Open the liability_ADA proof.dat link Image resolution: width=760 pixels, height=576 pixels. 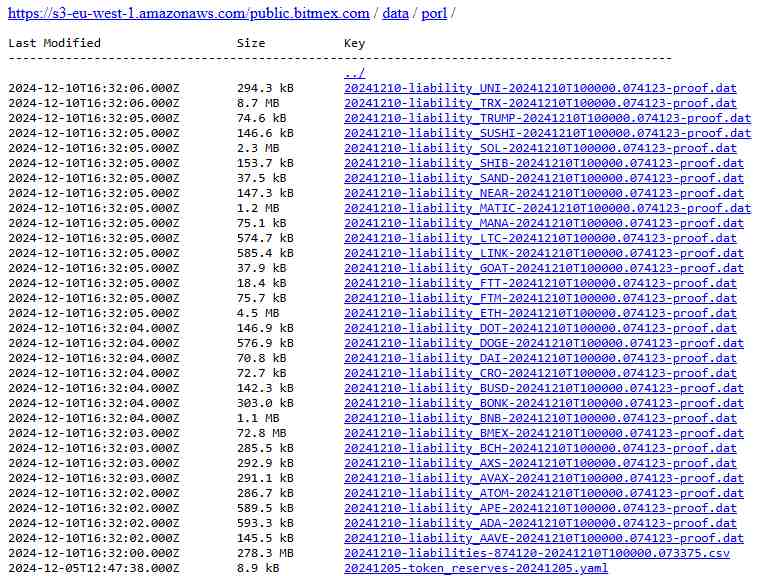[540, 524]
